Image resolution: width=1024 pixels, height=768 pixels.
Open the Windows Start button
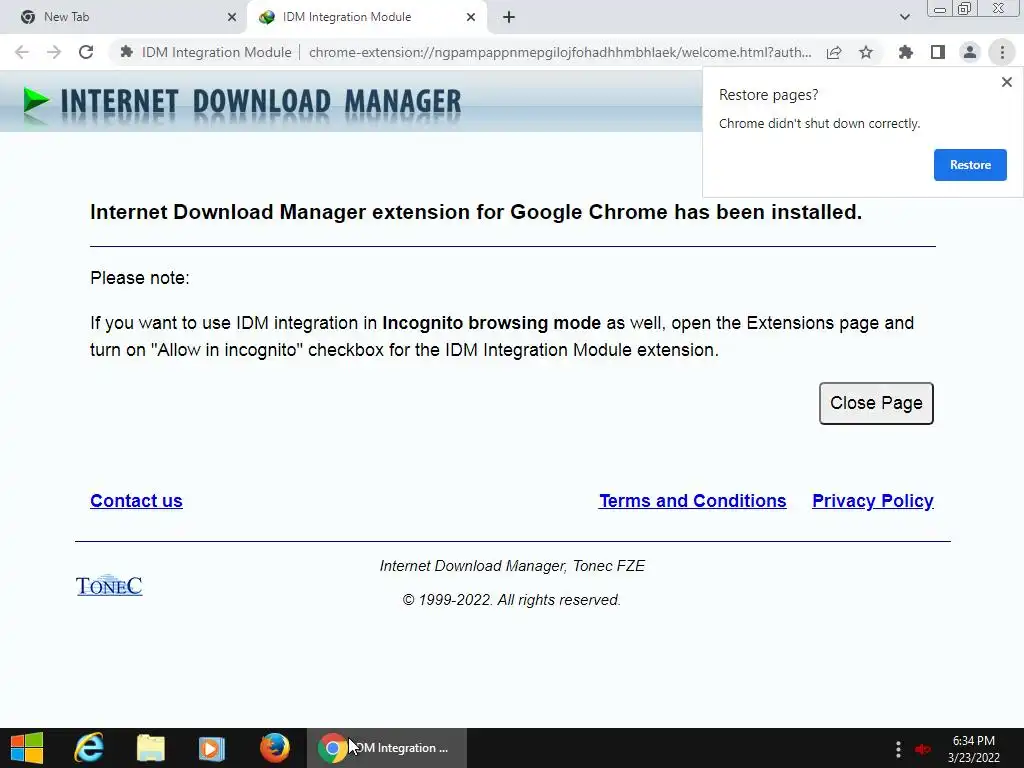pyautogui.click(x=27, y=748)
